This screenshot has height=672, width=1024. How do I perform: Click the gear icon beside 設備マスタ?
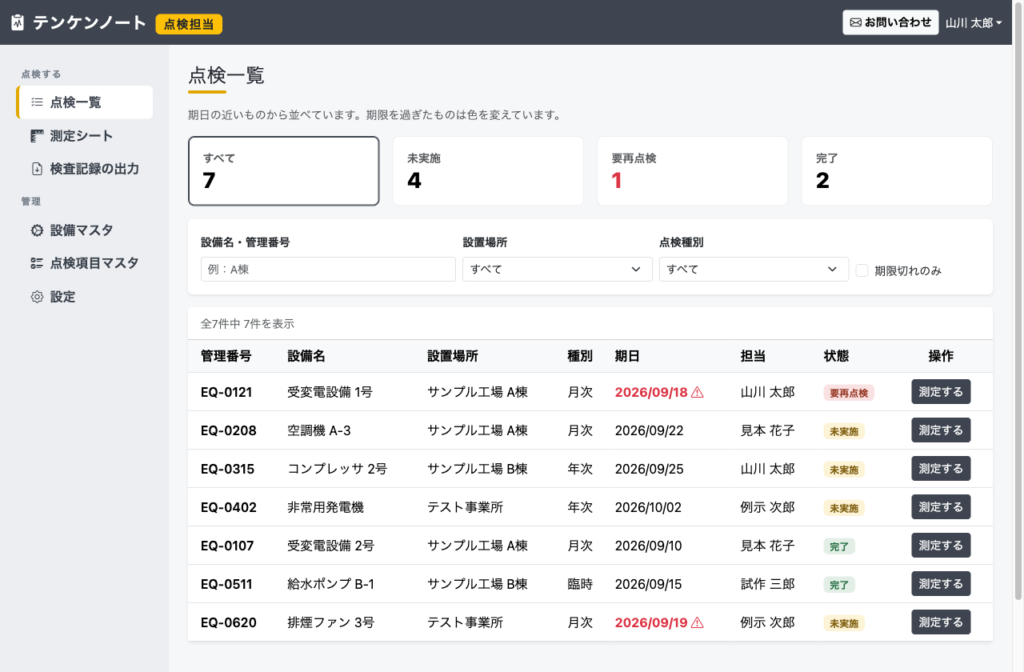(x=37, y=230)
